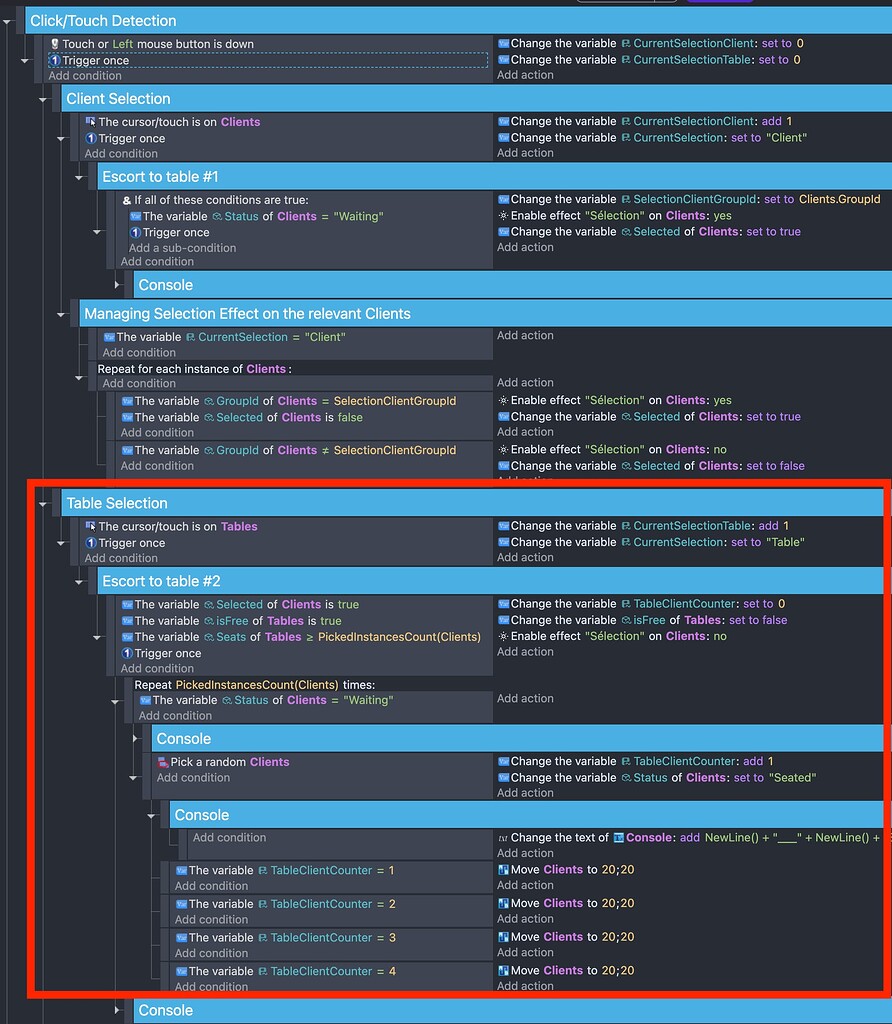Click the Trigger once icon under Client Selection
Image resolution: width=892 pixels, height=1024 pixels.
coord(91,139)
